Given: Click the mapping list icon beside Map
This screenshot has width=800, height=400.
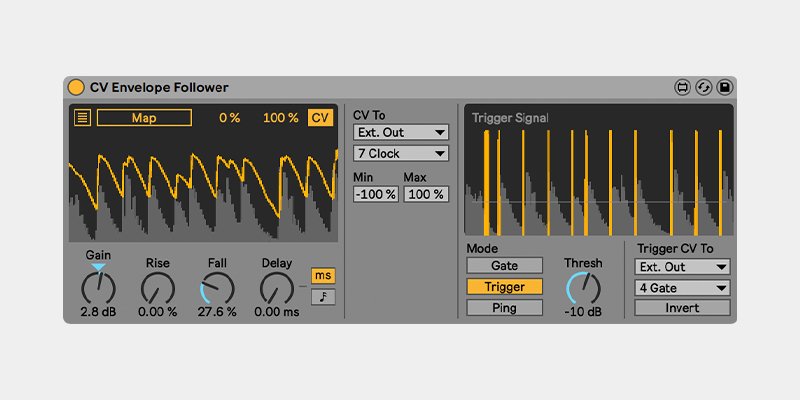Looking at the screenshot, I should click(82, 117).
